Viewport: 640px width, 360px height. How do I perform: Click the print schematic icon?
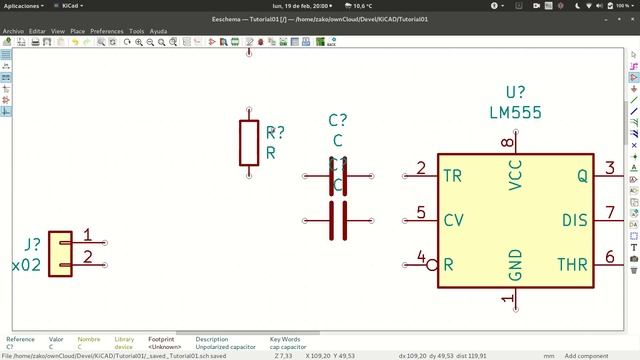point(36,42)
